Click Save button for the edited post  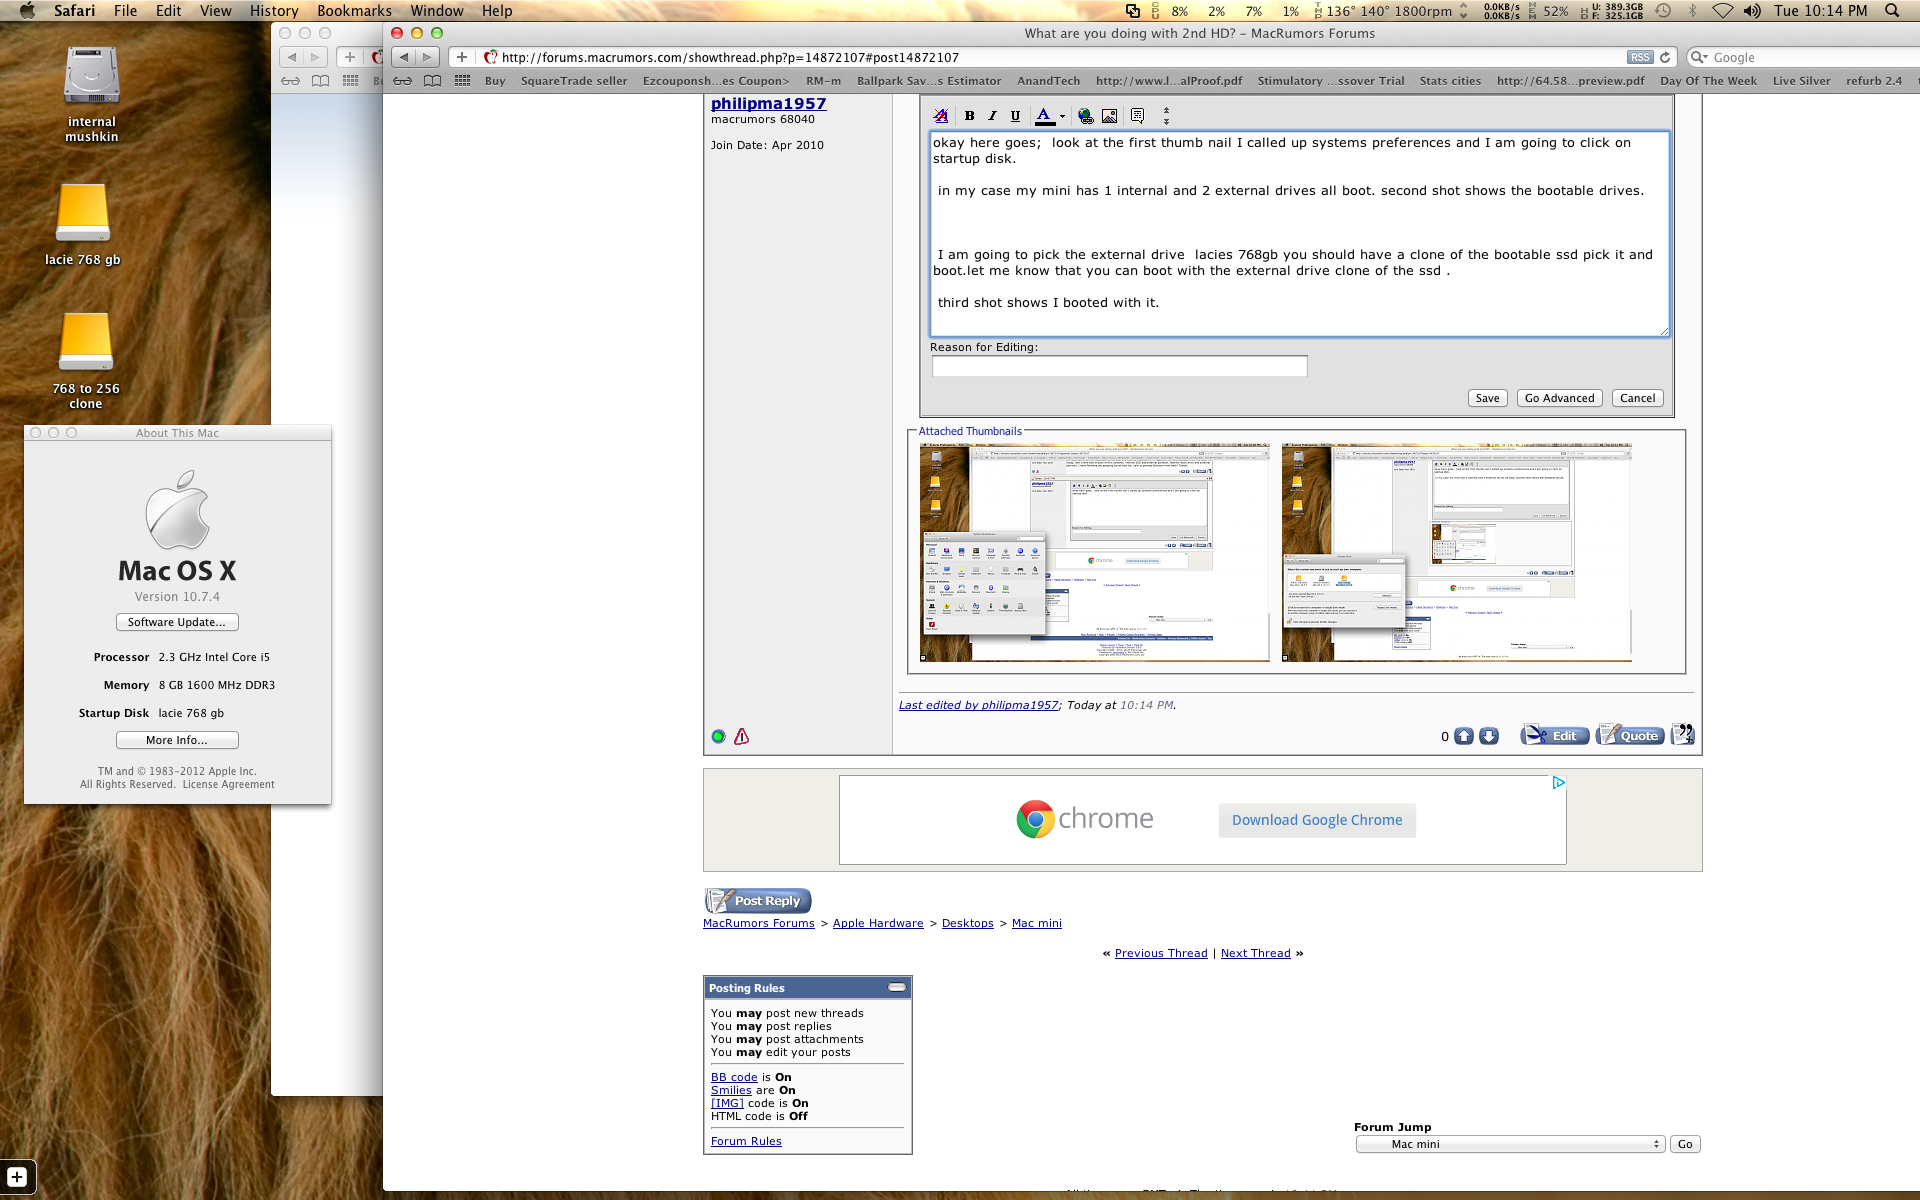1487,398
